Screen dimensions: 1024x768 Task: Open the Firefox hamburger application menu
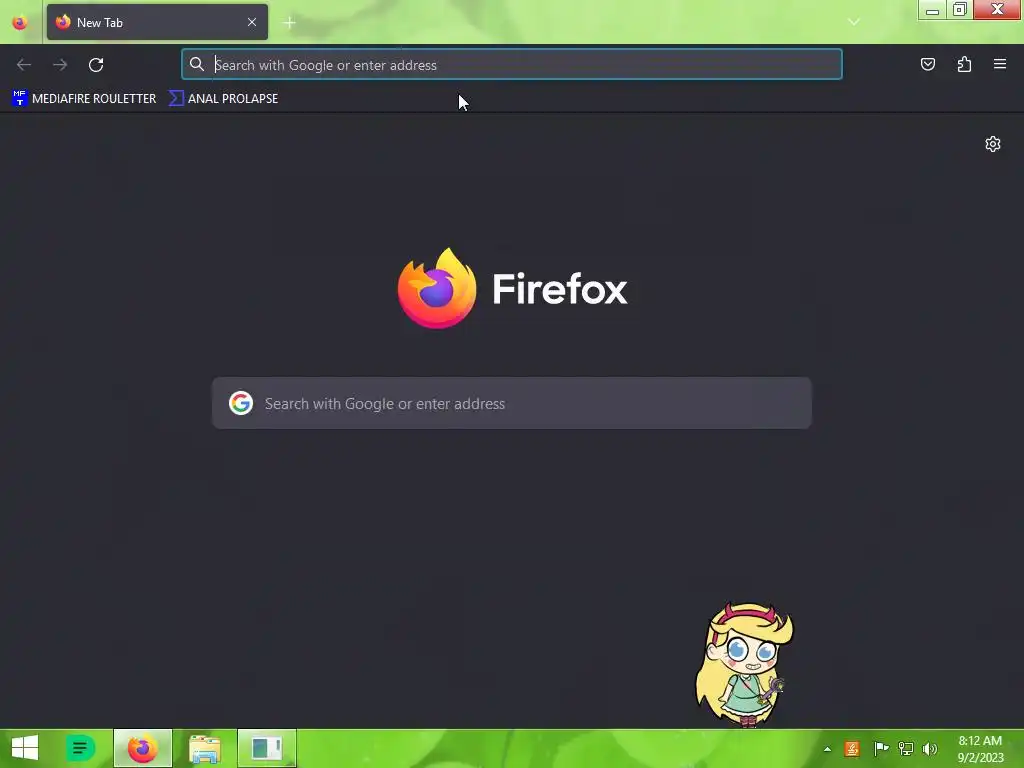tap(1000, 64)
